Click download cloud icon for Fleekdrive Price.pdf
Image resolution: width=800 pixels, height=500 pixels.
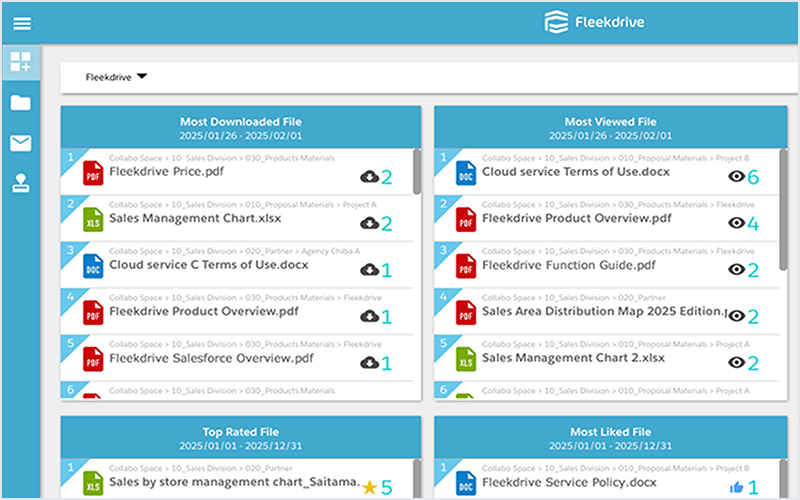point(369,177)
